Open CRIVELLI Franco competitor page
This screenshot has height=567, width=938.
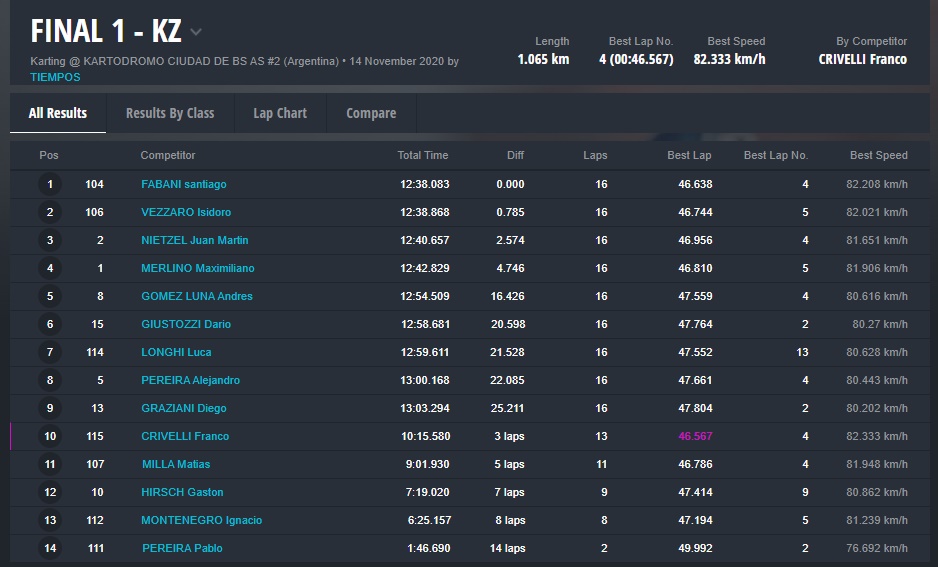(x=185, y=436)
